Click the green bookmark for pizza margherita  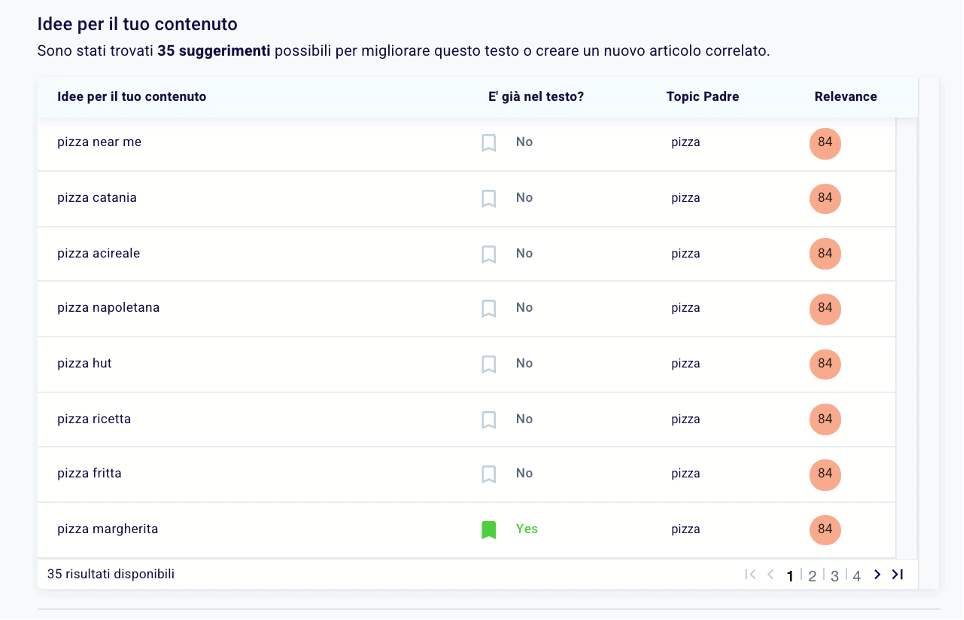pos(489,530)
